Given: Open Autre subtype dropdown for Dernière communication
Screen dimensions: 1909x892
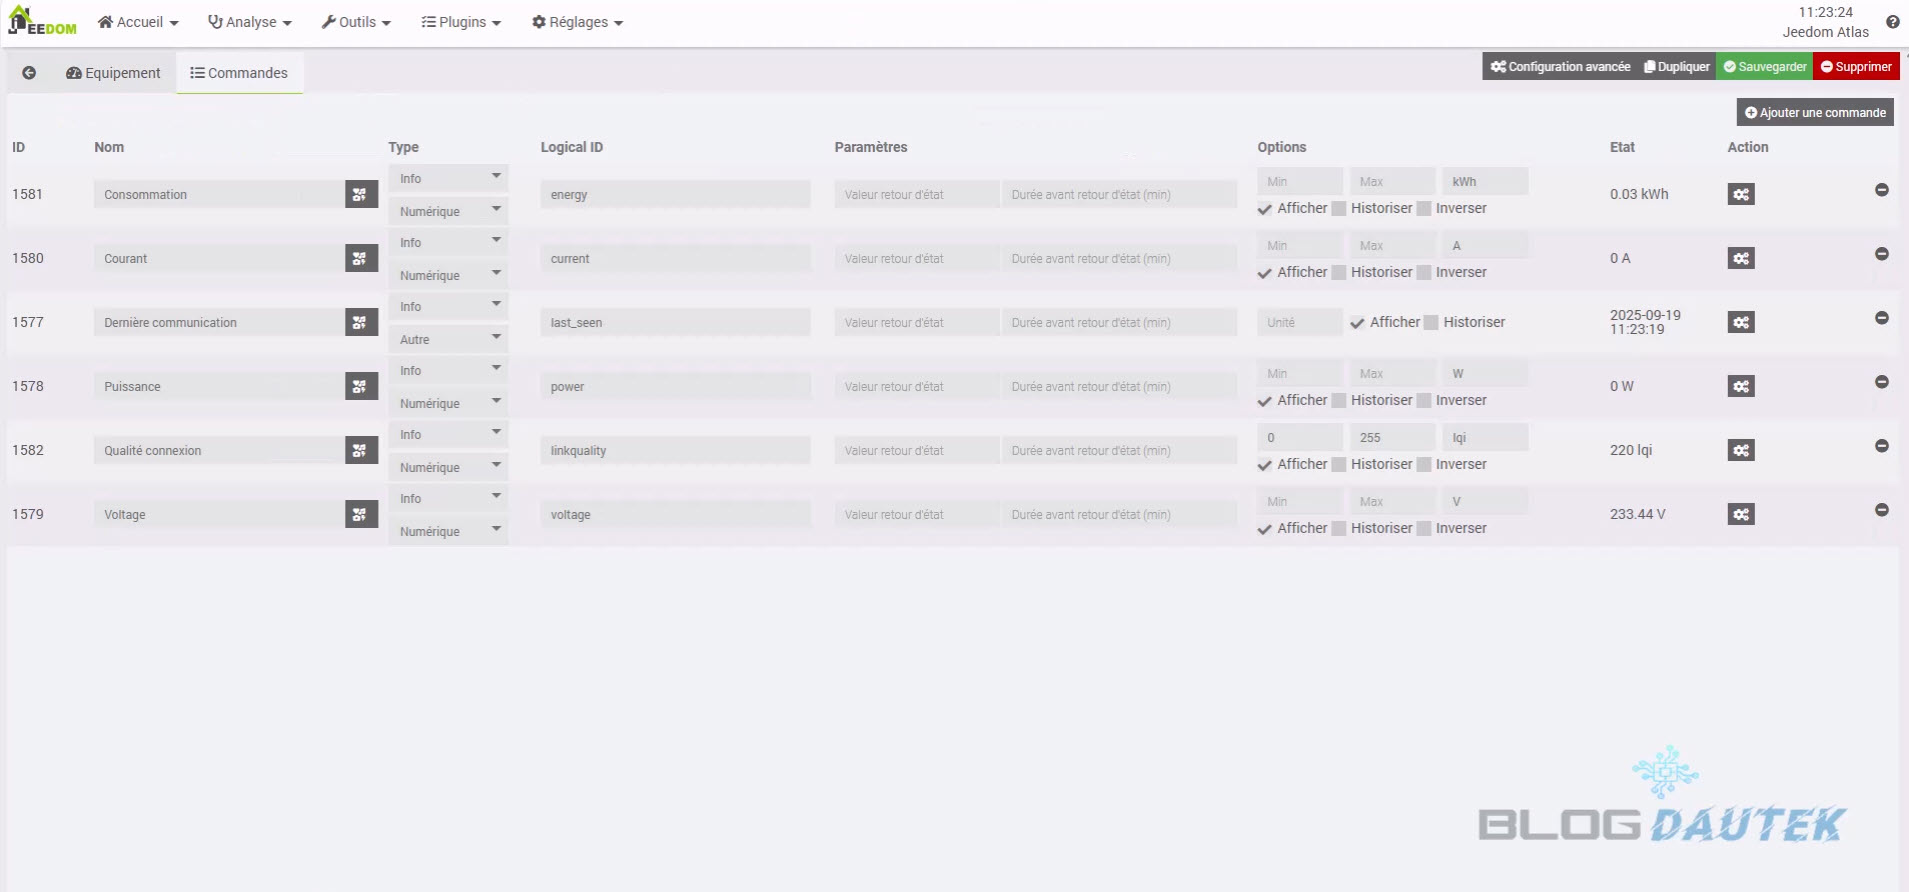Looking at the screenshot, I should [448, 340].
